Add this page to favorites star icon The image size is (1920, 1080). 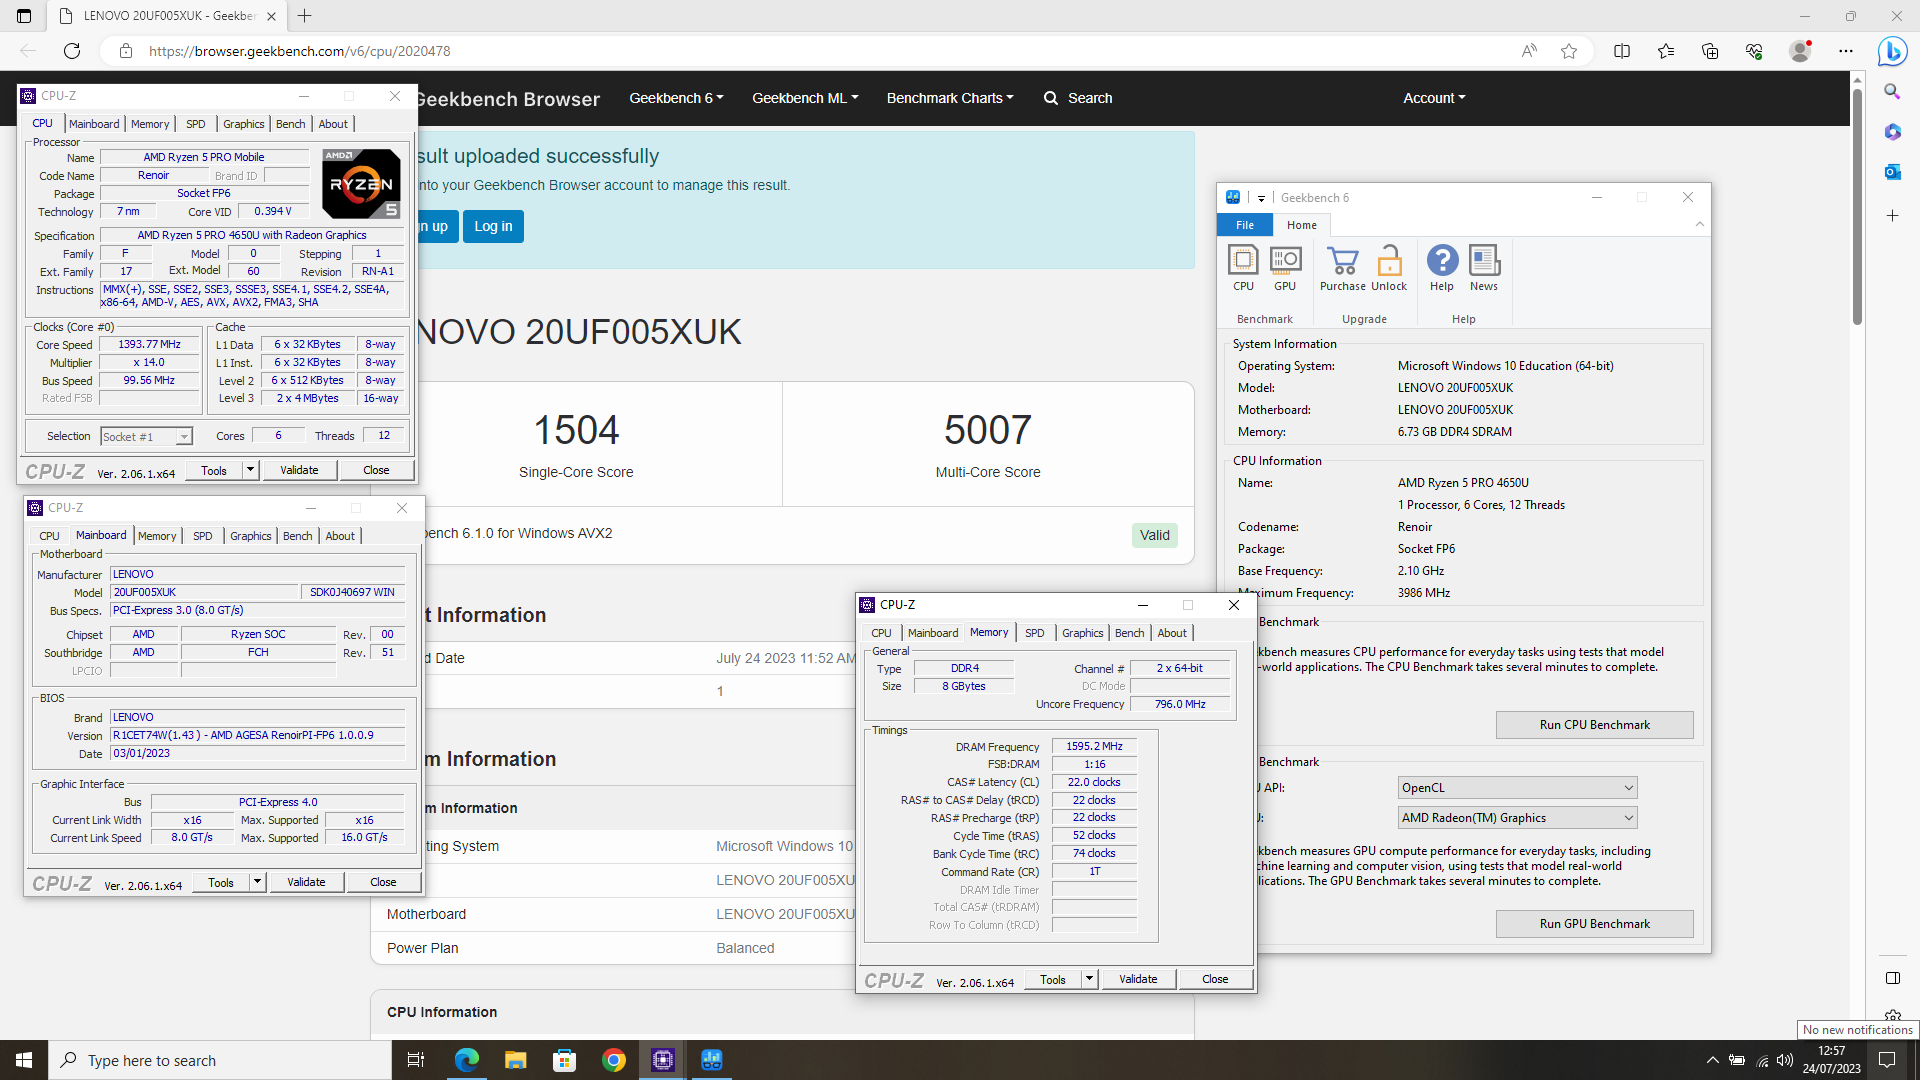(x=1569, y=51)
